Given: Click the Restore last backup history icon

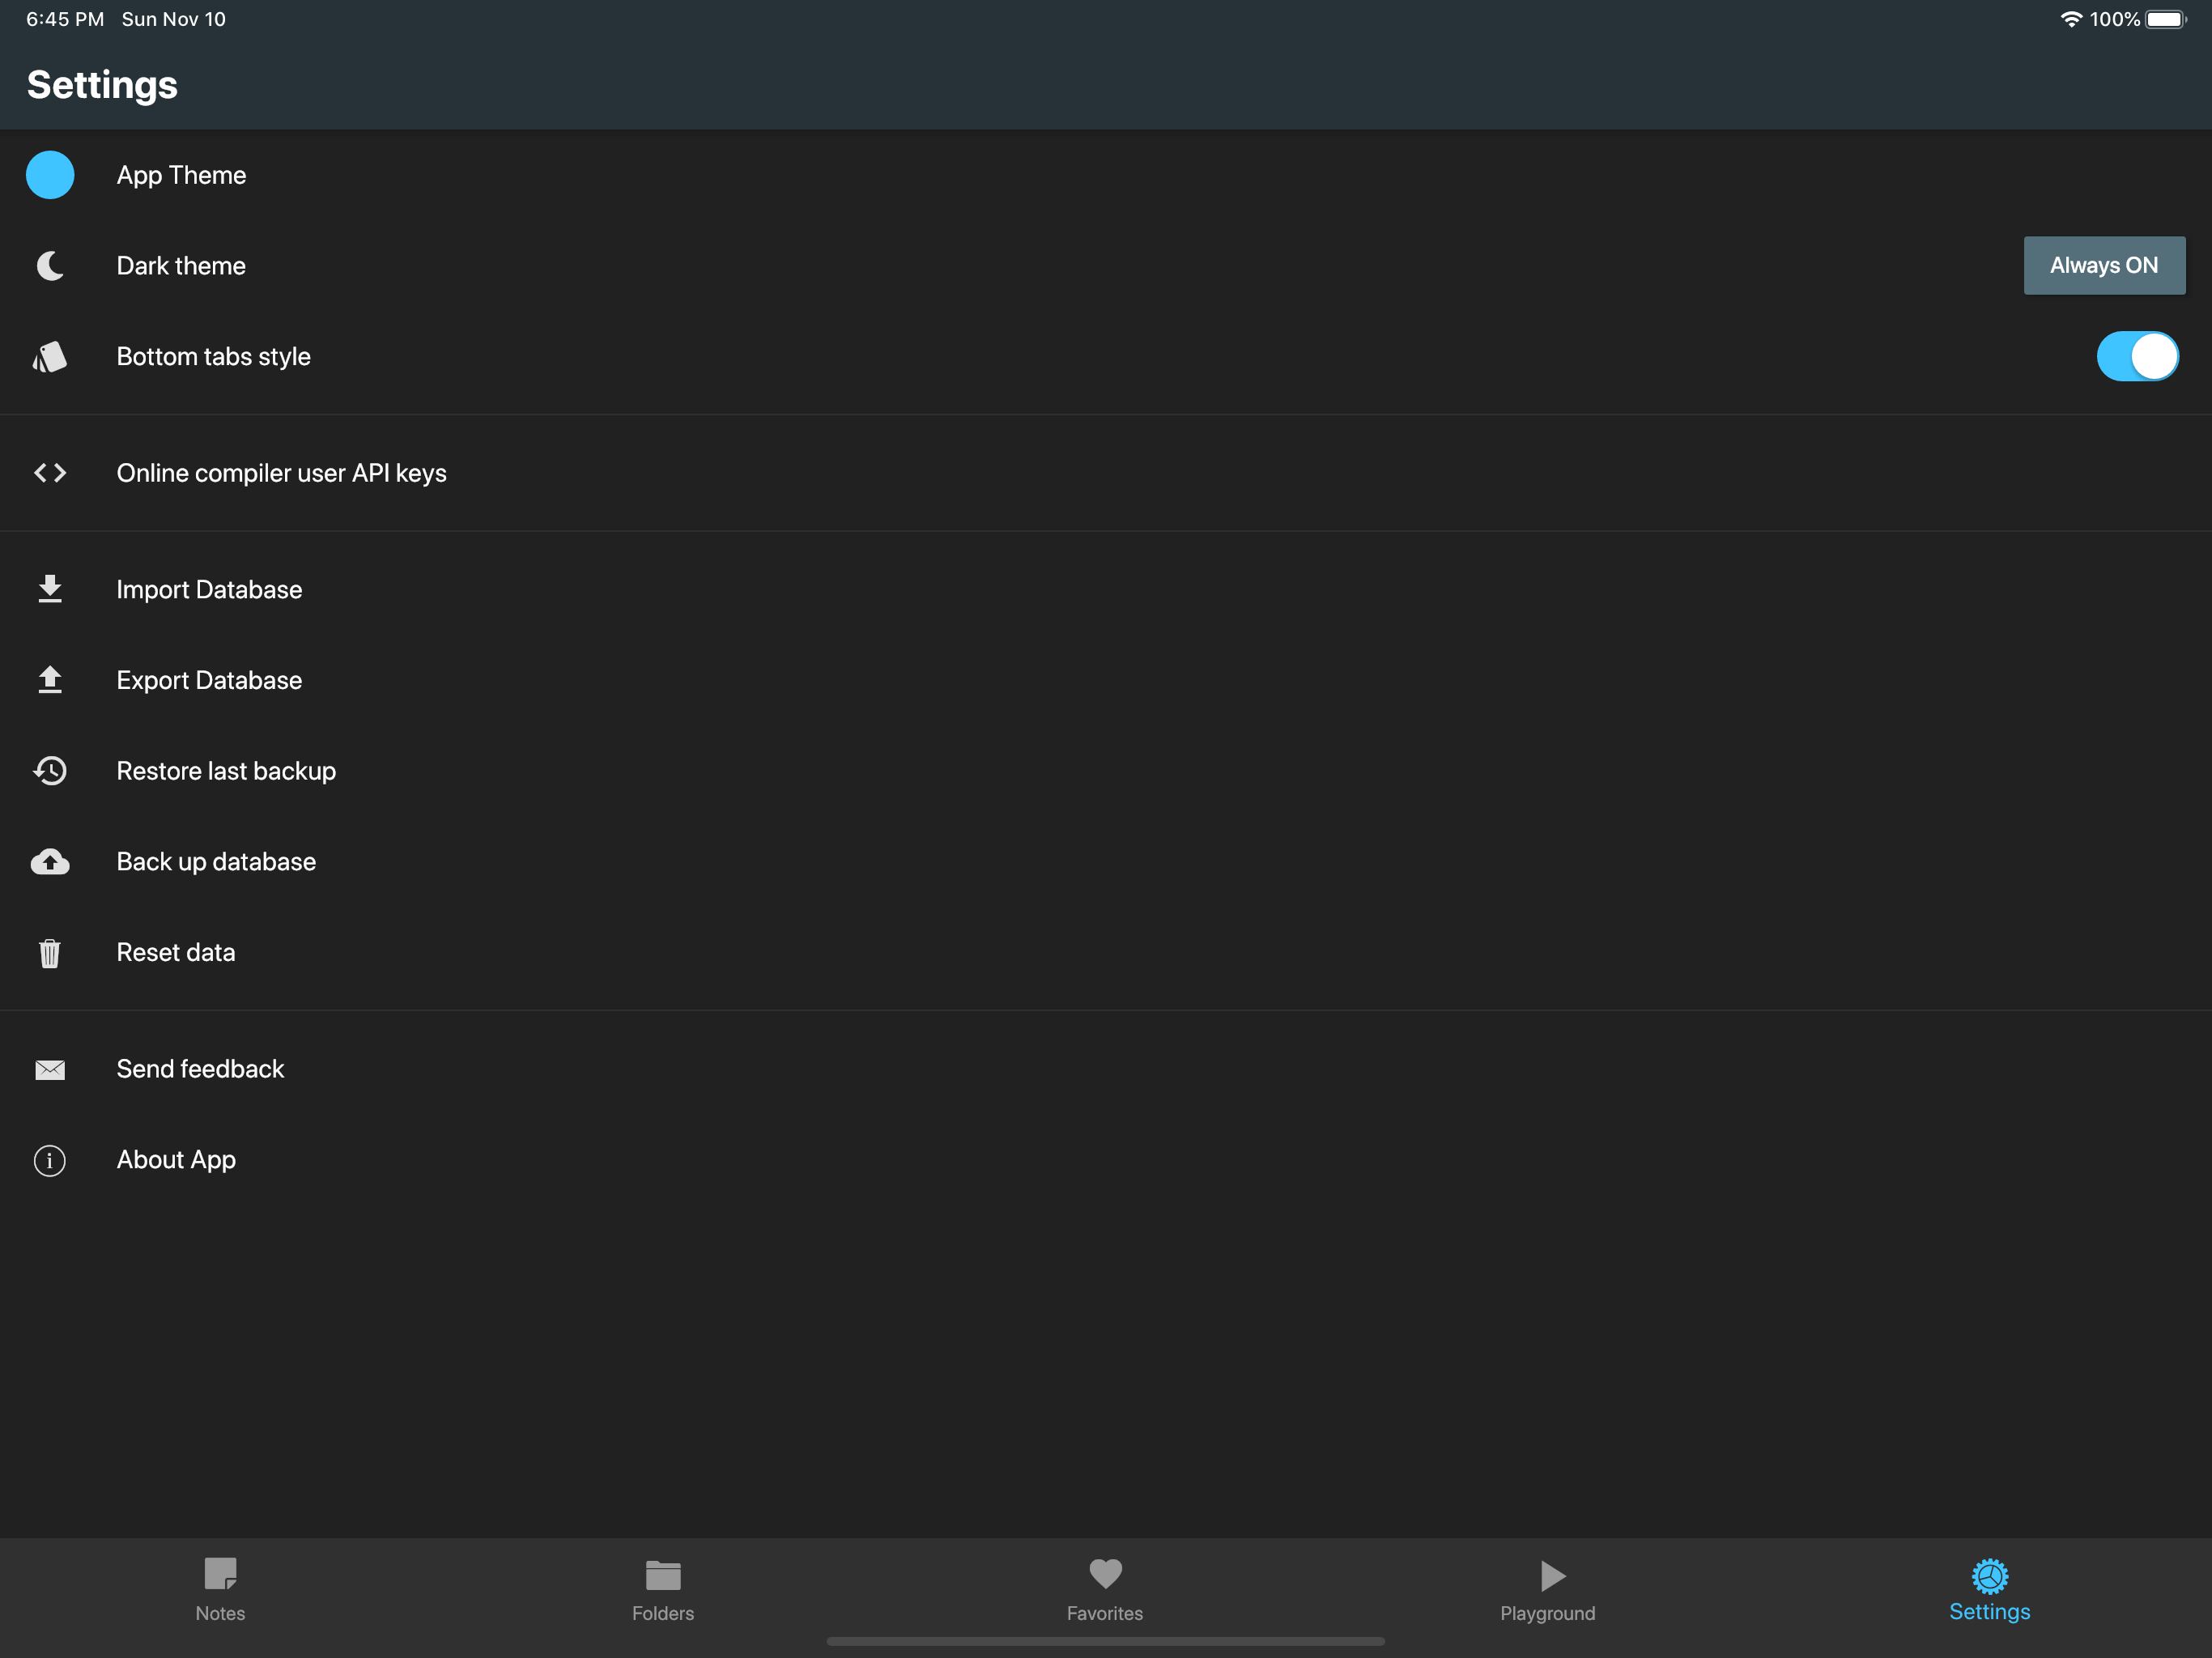Looking at the screenshot, I should [x=50, y=771].
